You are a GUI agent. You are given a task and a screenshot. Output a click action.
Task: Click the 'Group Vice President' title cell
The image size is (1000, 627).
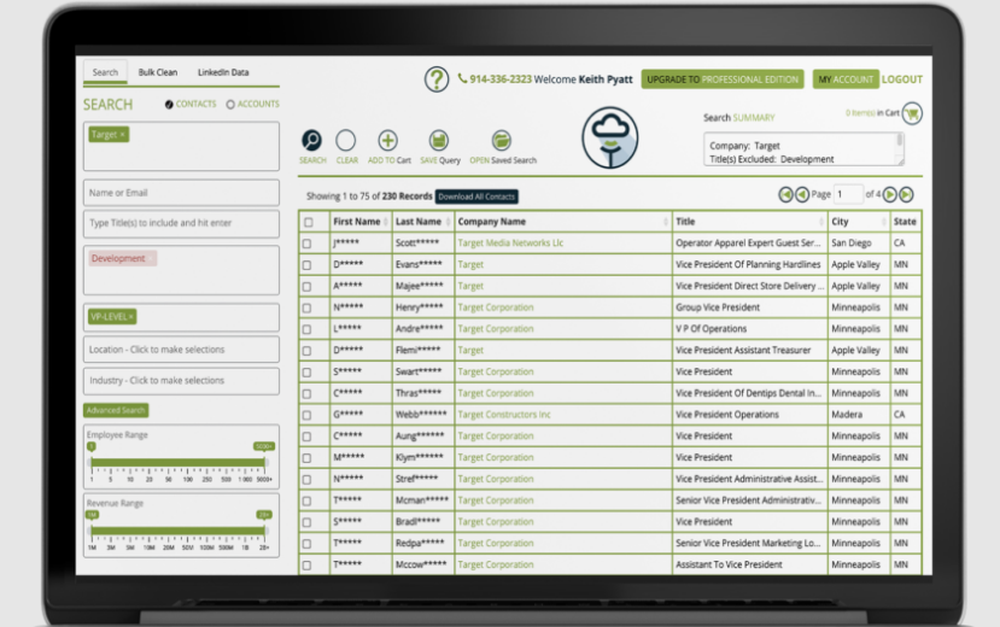tap(750, 307)
